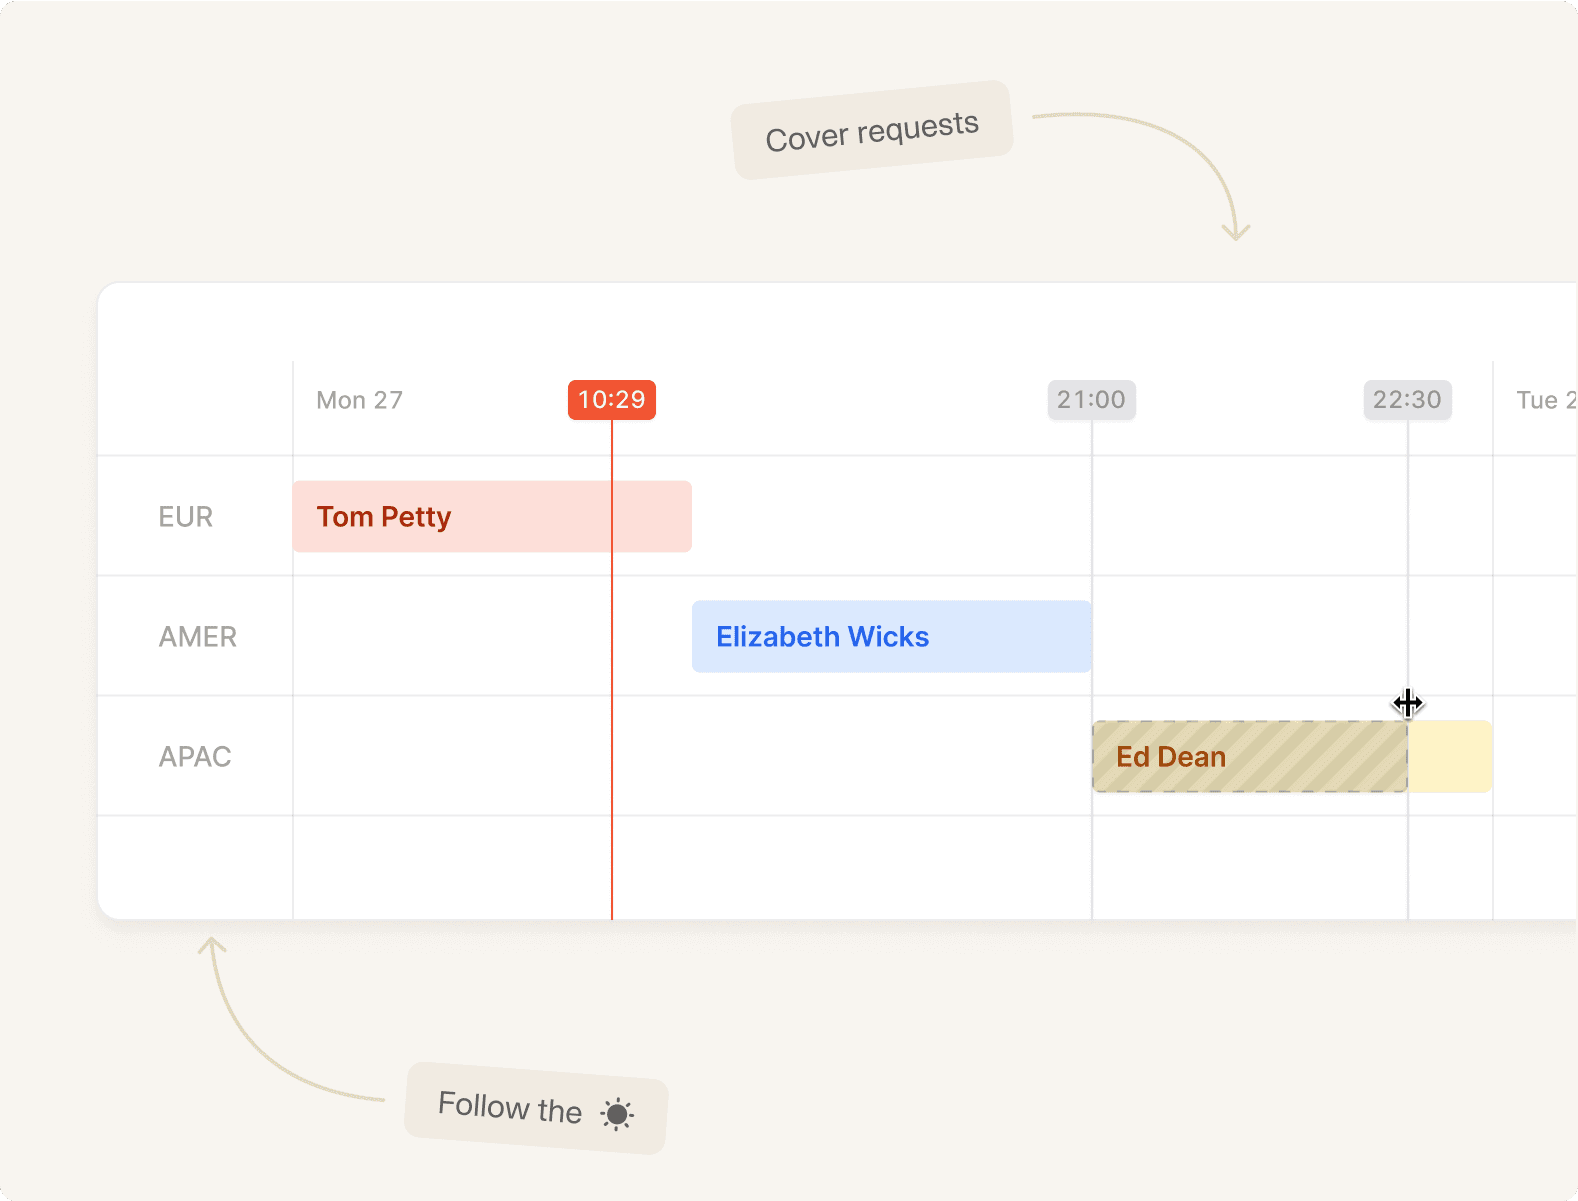1578x1201 pixels.
Task: Click the name text Tom Petty
Action: pos(384,517)
